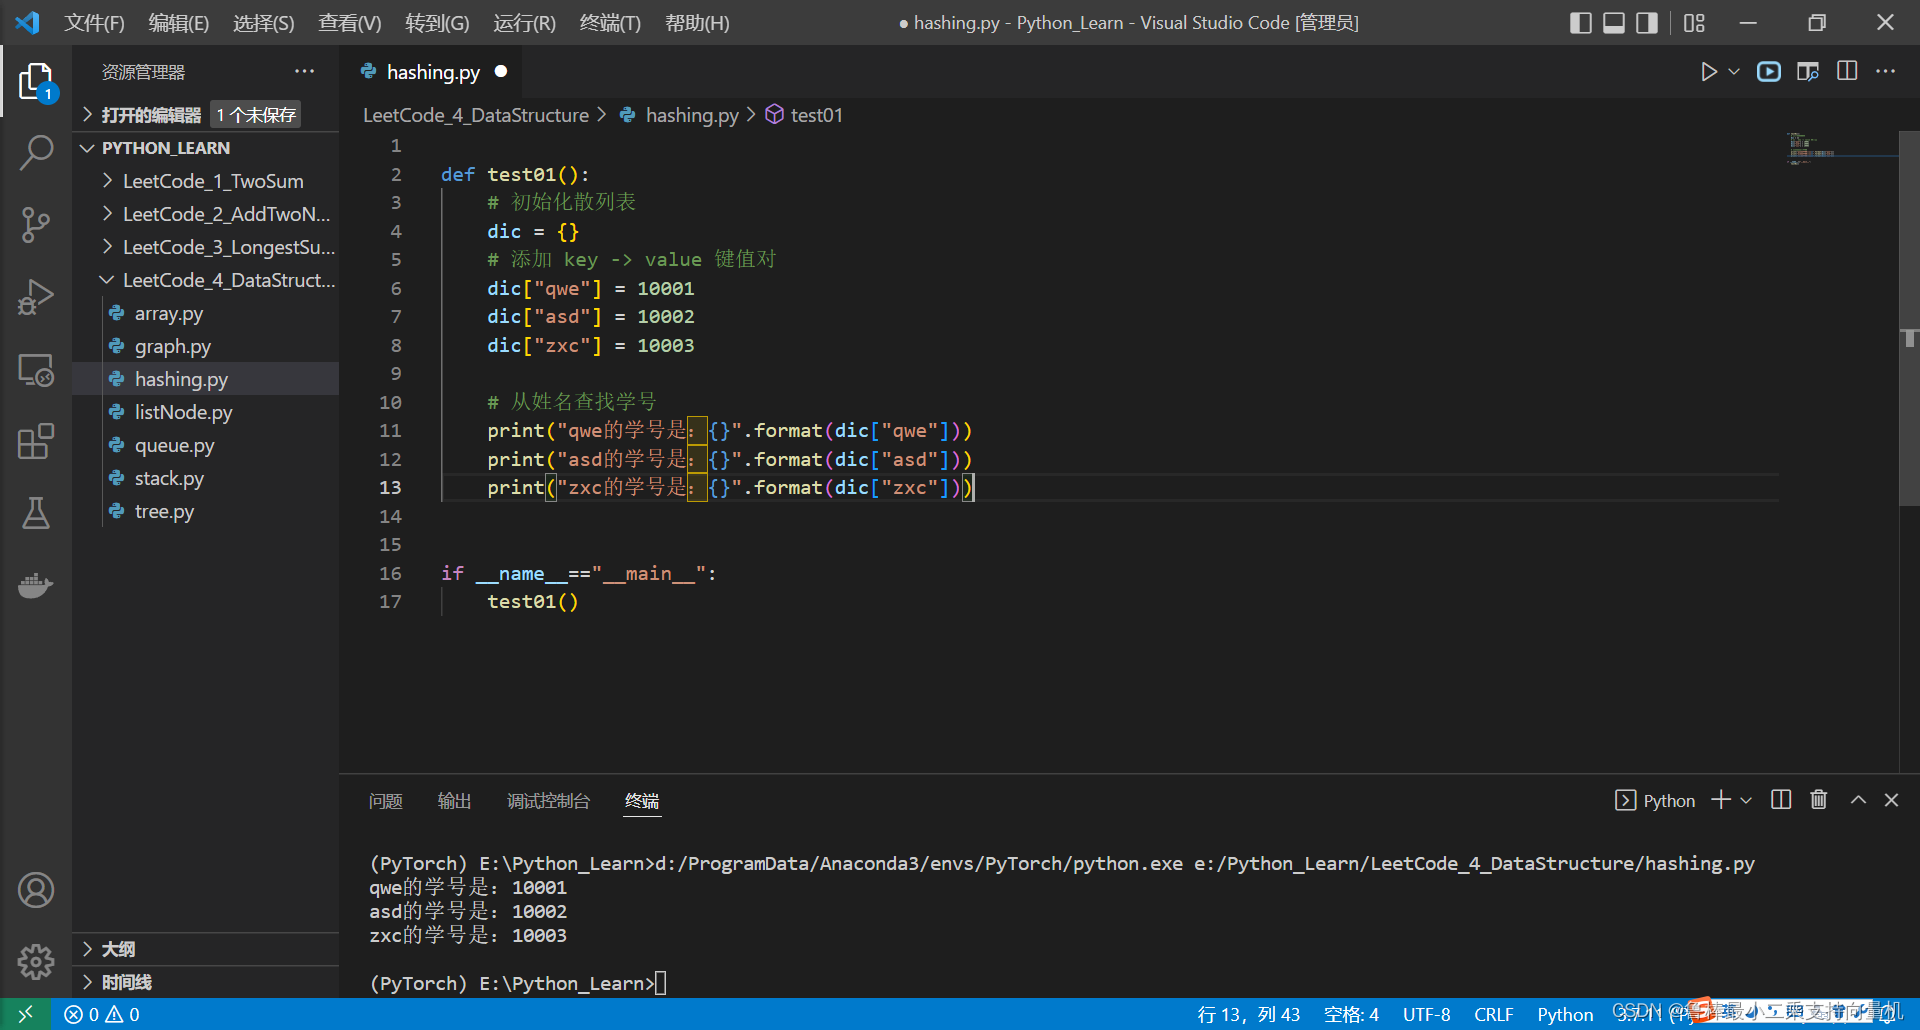This screenshot has height=1030, width=1920.
Task: Open 文件(F) menu
Action: (x=94, y=23)
